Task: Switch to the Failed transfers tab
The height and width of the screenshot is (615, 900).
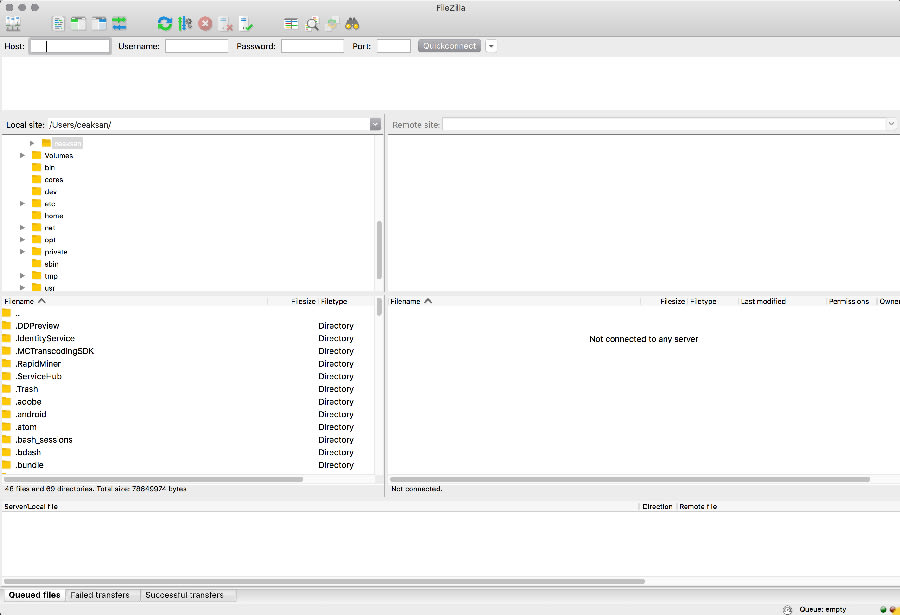Action: point(100,595)
